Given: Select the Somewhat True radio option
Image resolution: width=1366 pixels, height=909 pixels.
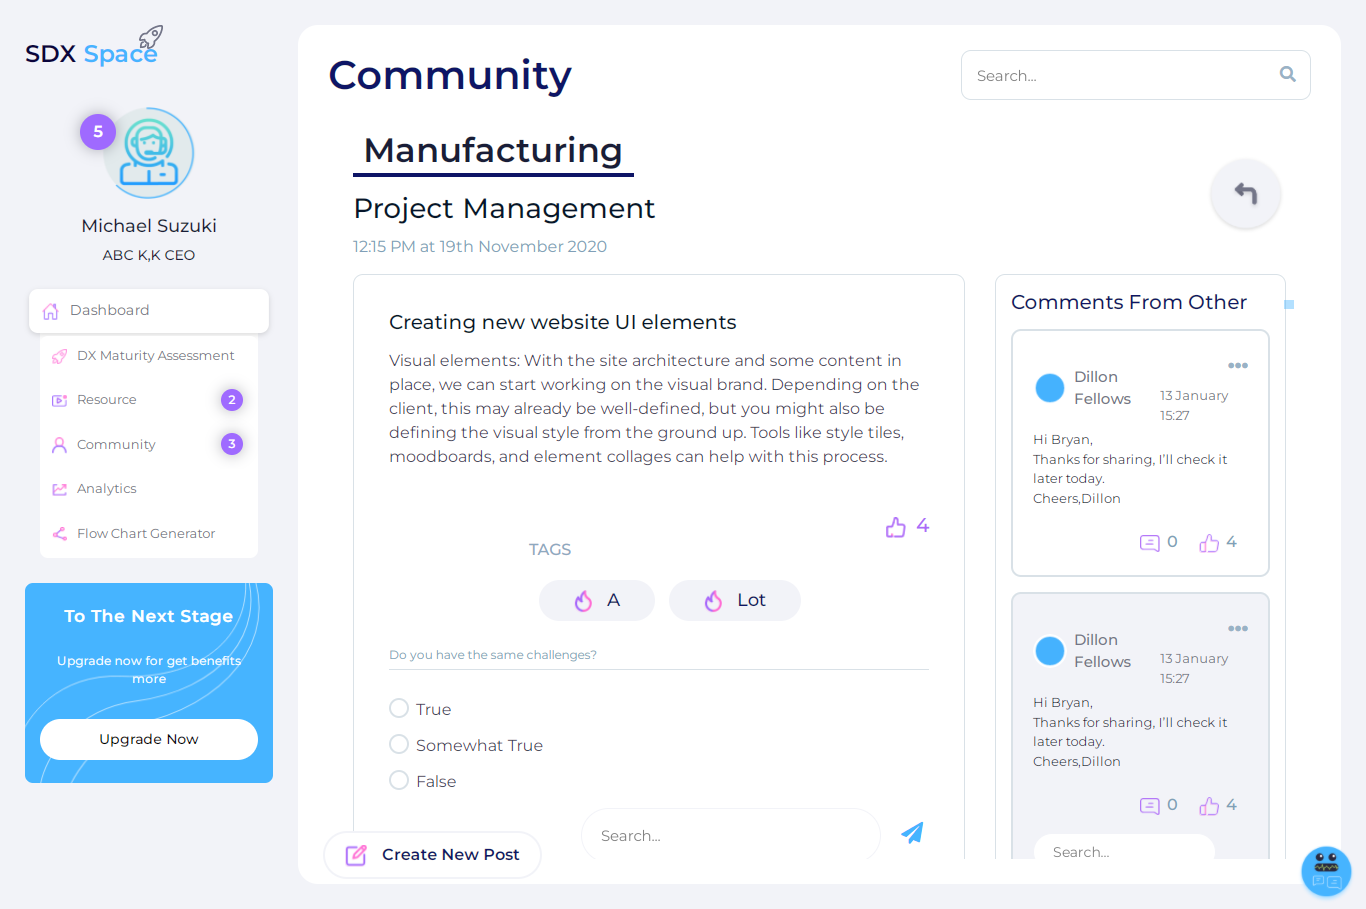Looking at the screenshot, I should tap(399, 744).
